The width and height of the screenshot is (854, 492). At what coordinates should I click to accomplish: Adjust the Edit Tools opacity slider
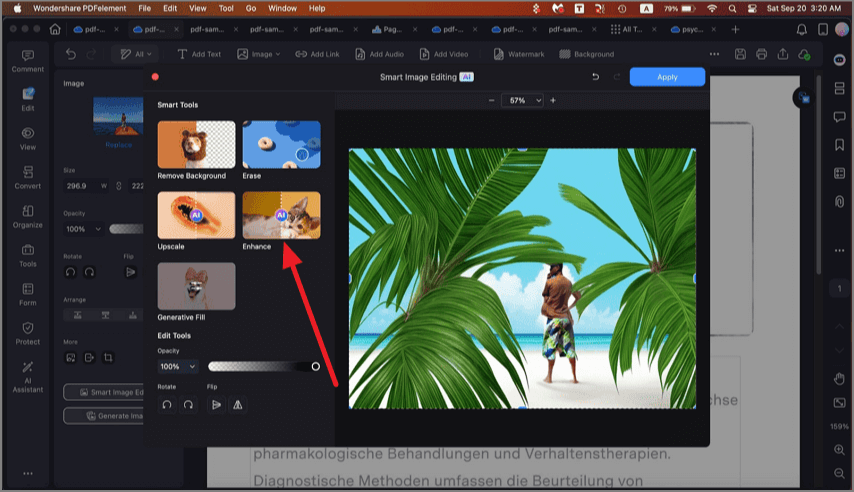(264, 367)
